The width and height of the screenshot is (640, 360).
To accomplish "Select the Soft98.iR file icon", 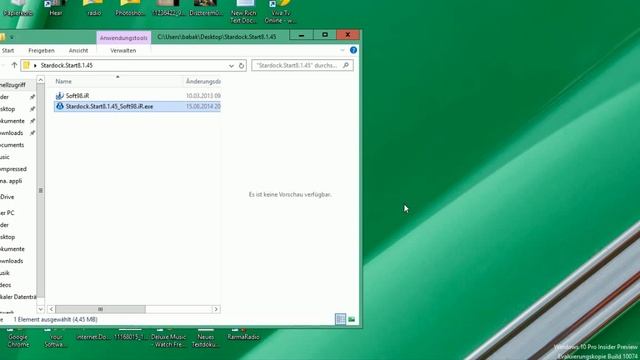I will pyautogui.click(x=60, y=96).
